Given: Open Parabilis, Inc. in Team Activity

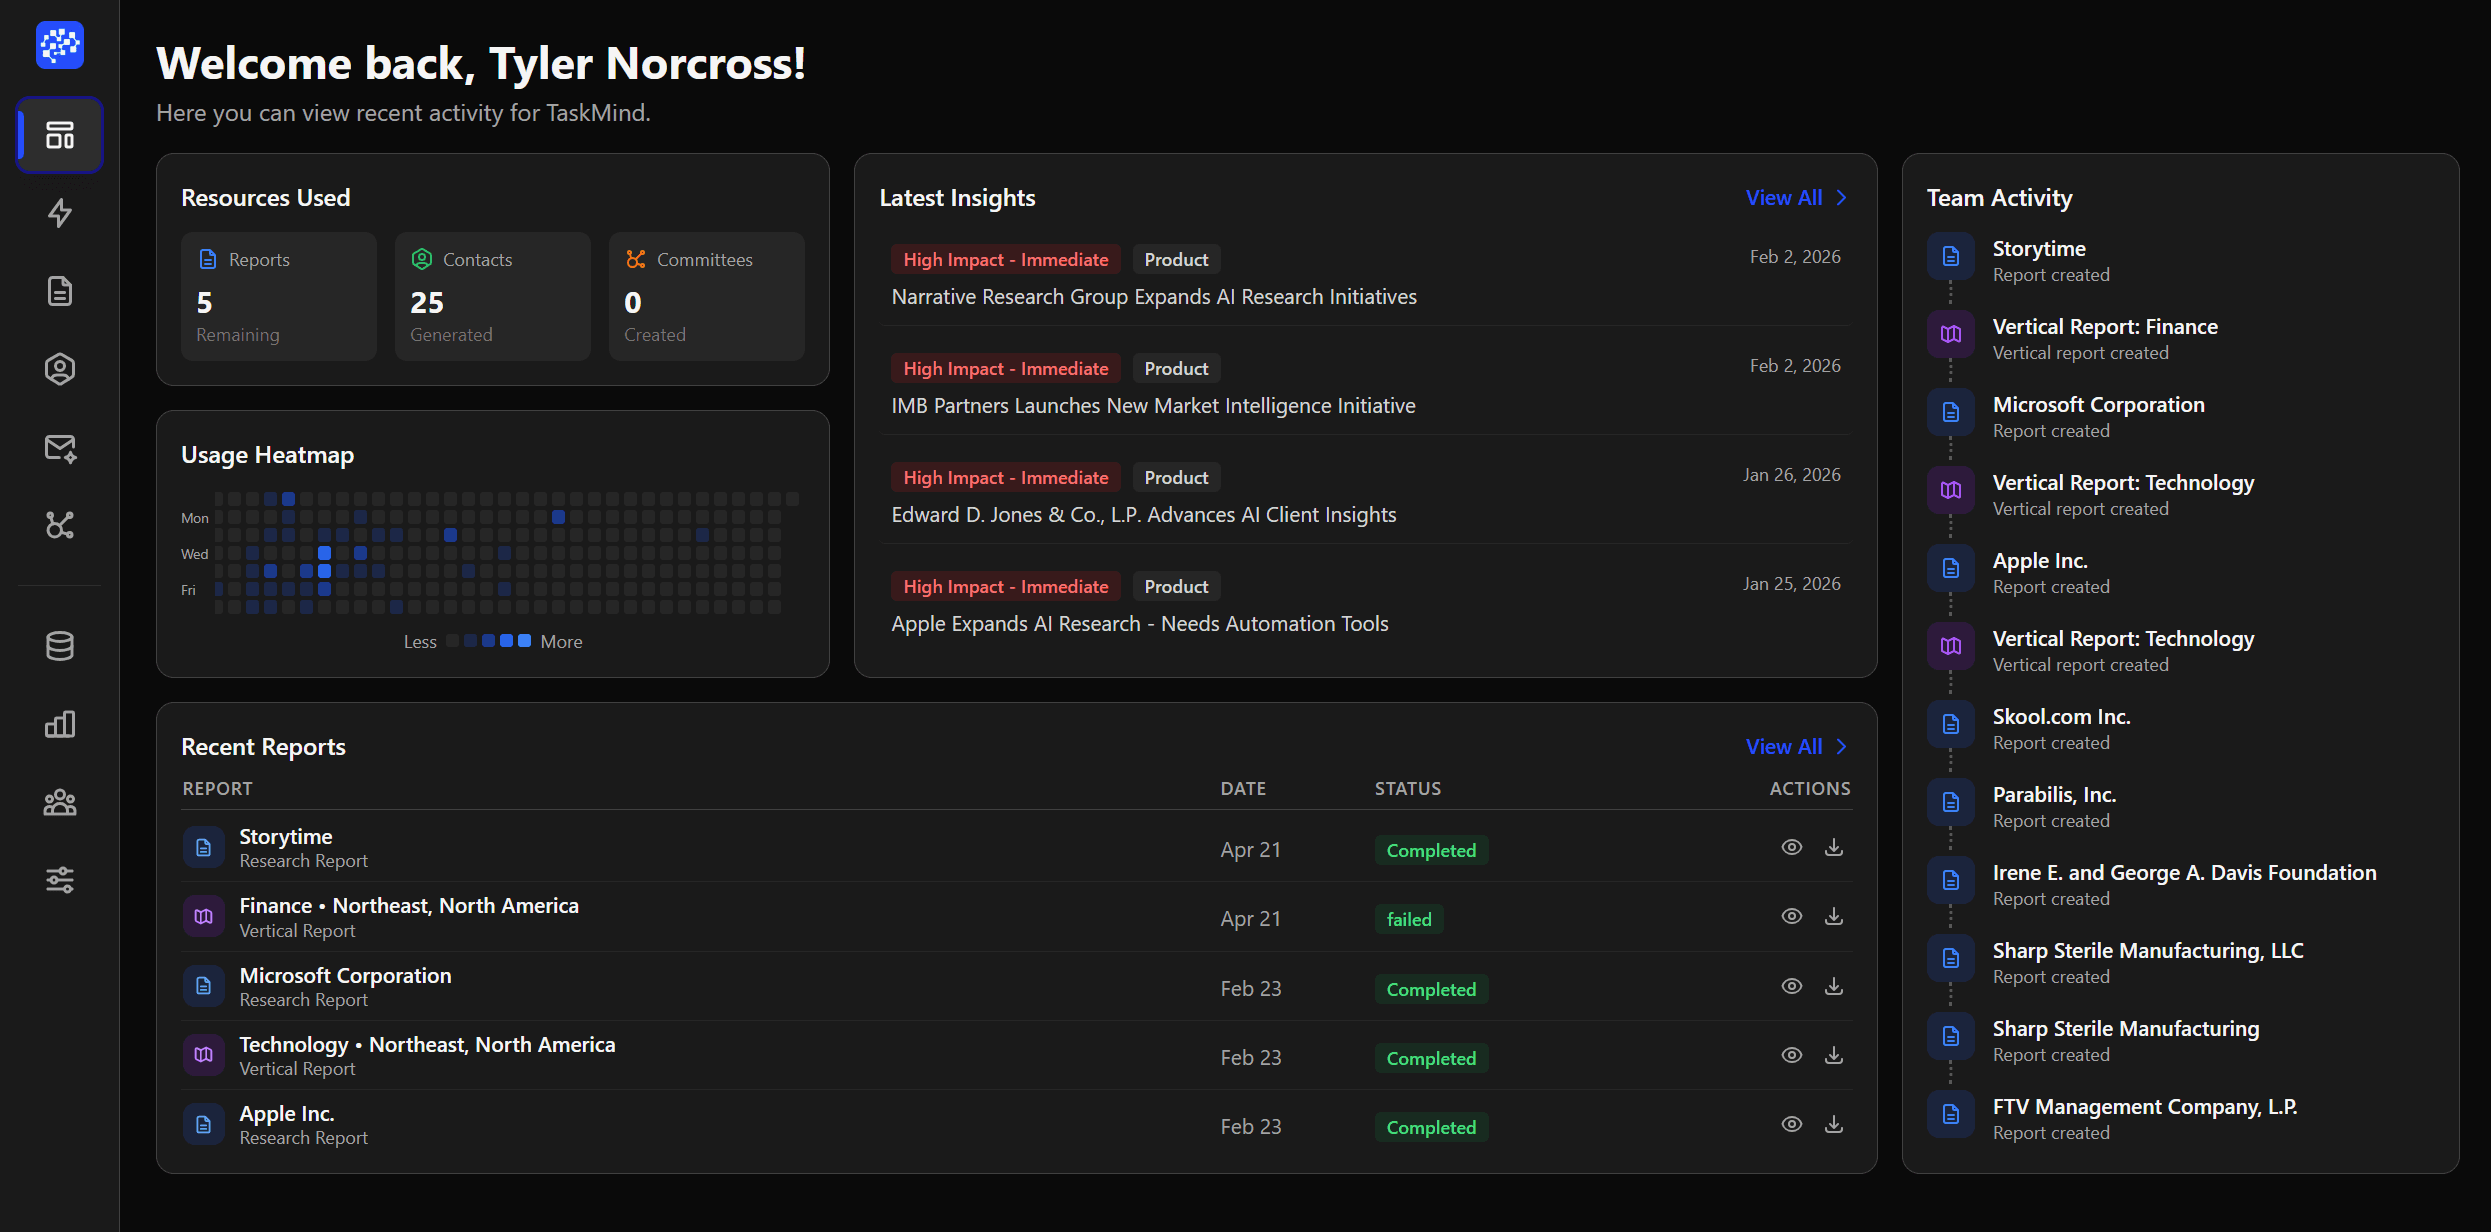Looking at the screenshot, I should click(x=2054, y=795).
